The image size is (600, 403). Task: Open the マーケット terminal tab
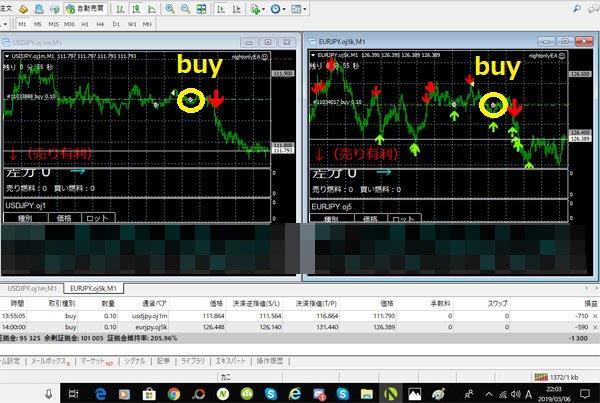[96, 361]
